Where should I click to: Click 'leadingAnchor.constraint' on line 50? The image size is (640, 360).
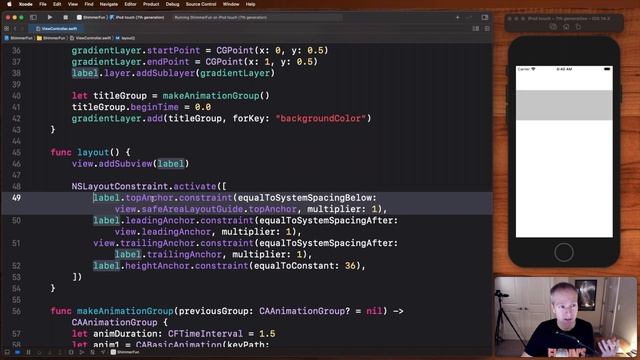[189, 221]
